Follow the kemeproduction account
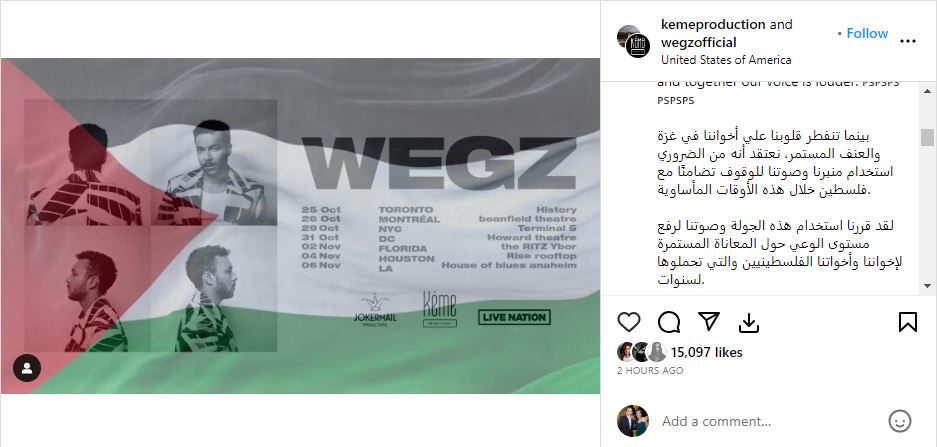Screen dimensions: 937x447 click(x=867, y=33)
